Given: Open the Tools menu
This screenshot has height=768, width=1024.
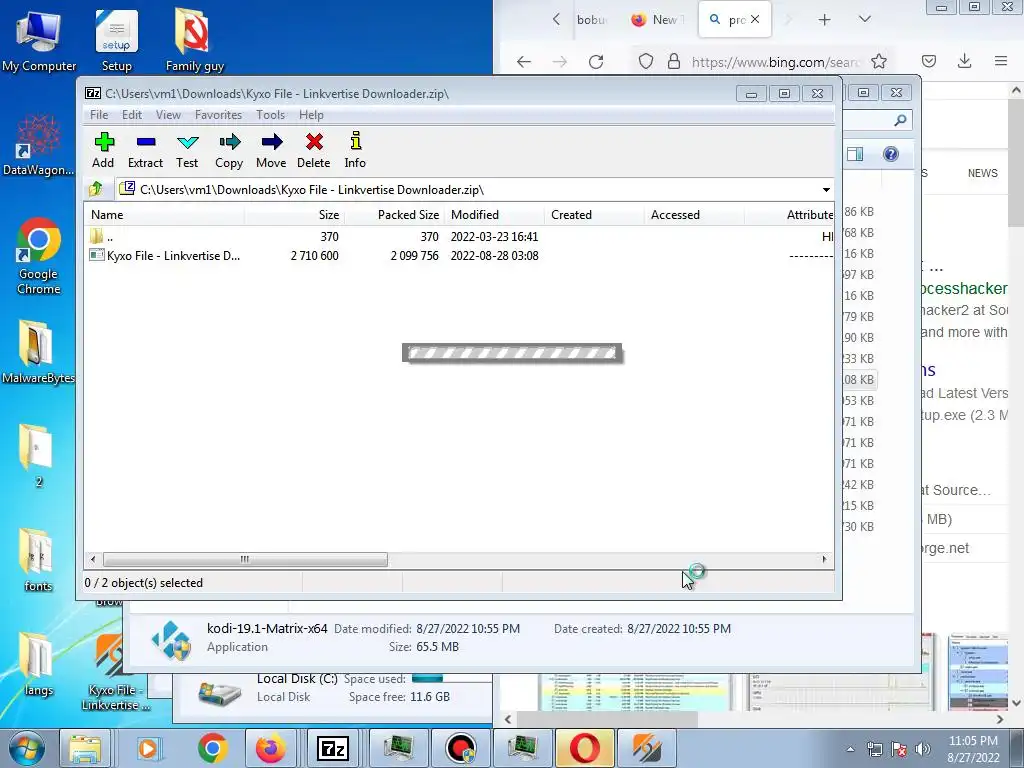Looking at the screenshot, I should [x=270, y=115].
